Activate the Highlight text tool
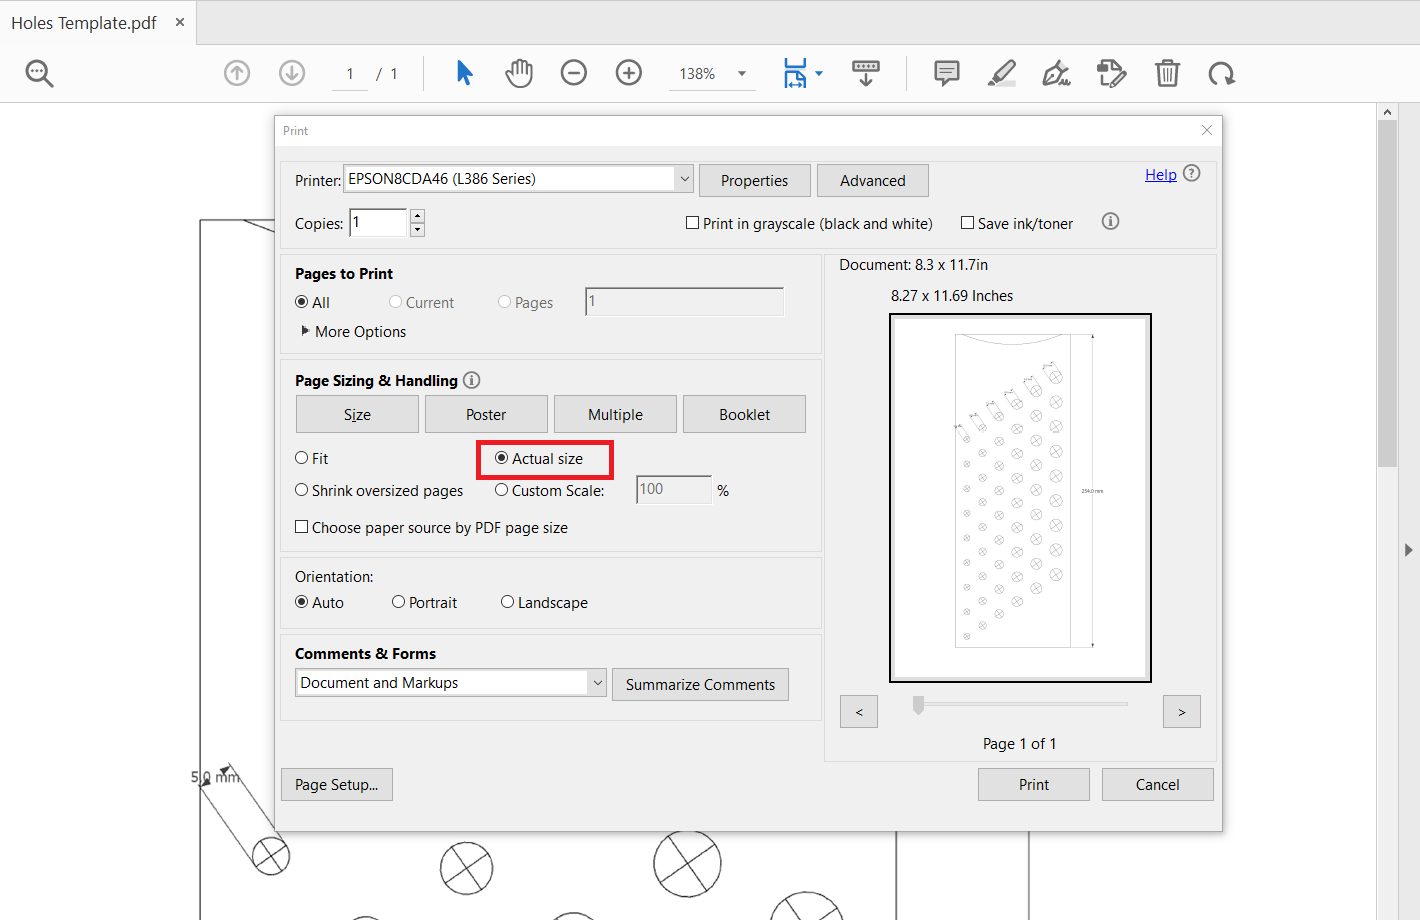Viewport: 1420px width, 920px height. 1001,72
